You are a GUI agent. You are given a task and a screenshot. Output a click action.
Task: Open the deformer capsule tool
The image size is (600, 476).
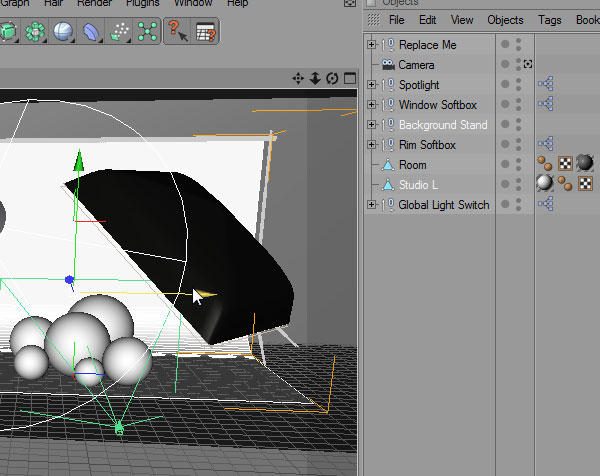(x=91, y=31)
